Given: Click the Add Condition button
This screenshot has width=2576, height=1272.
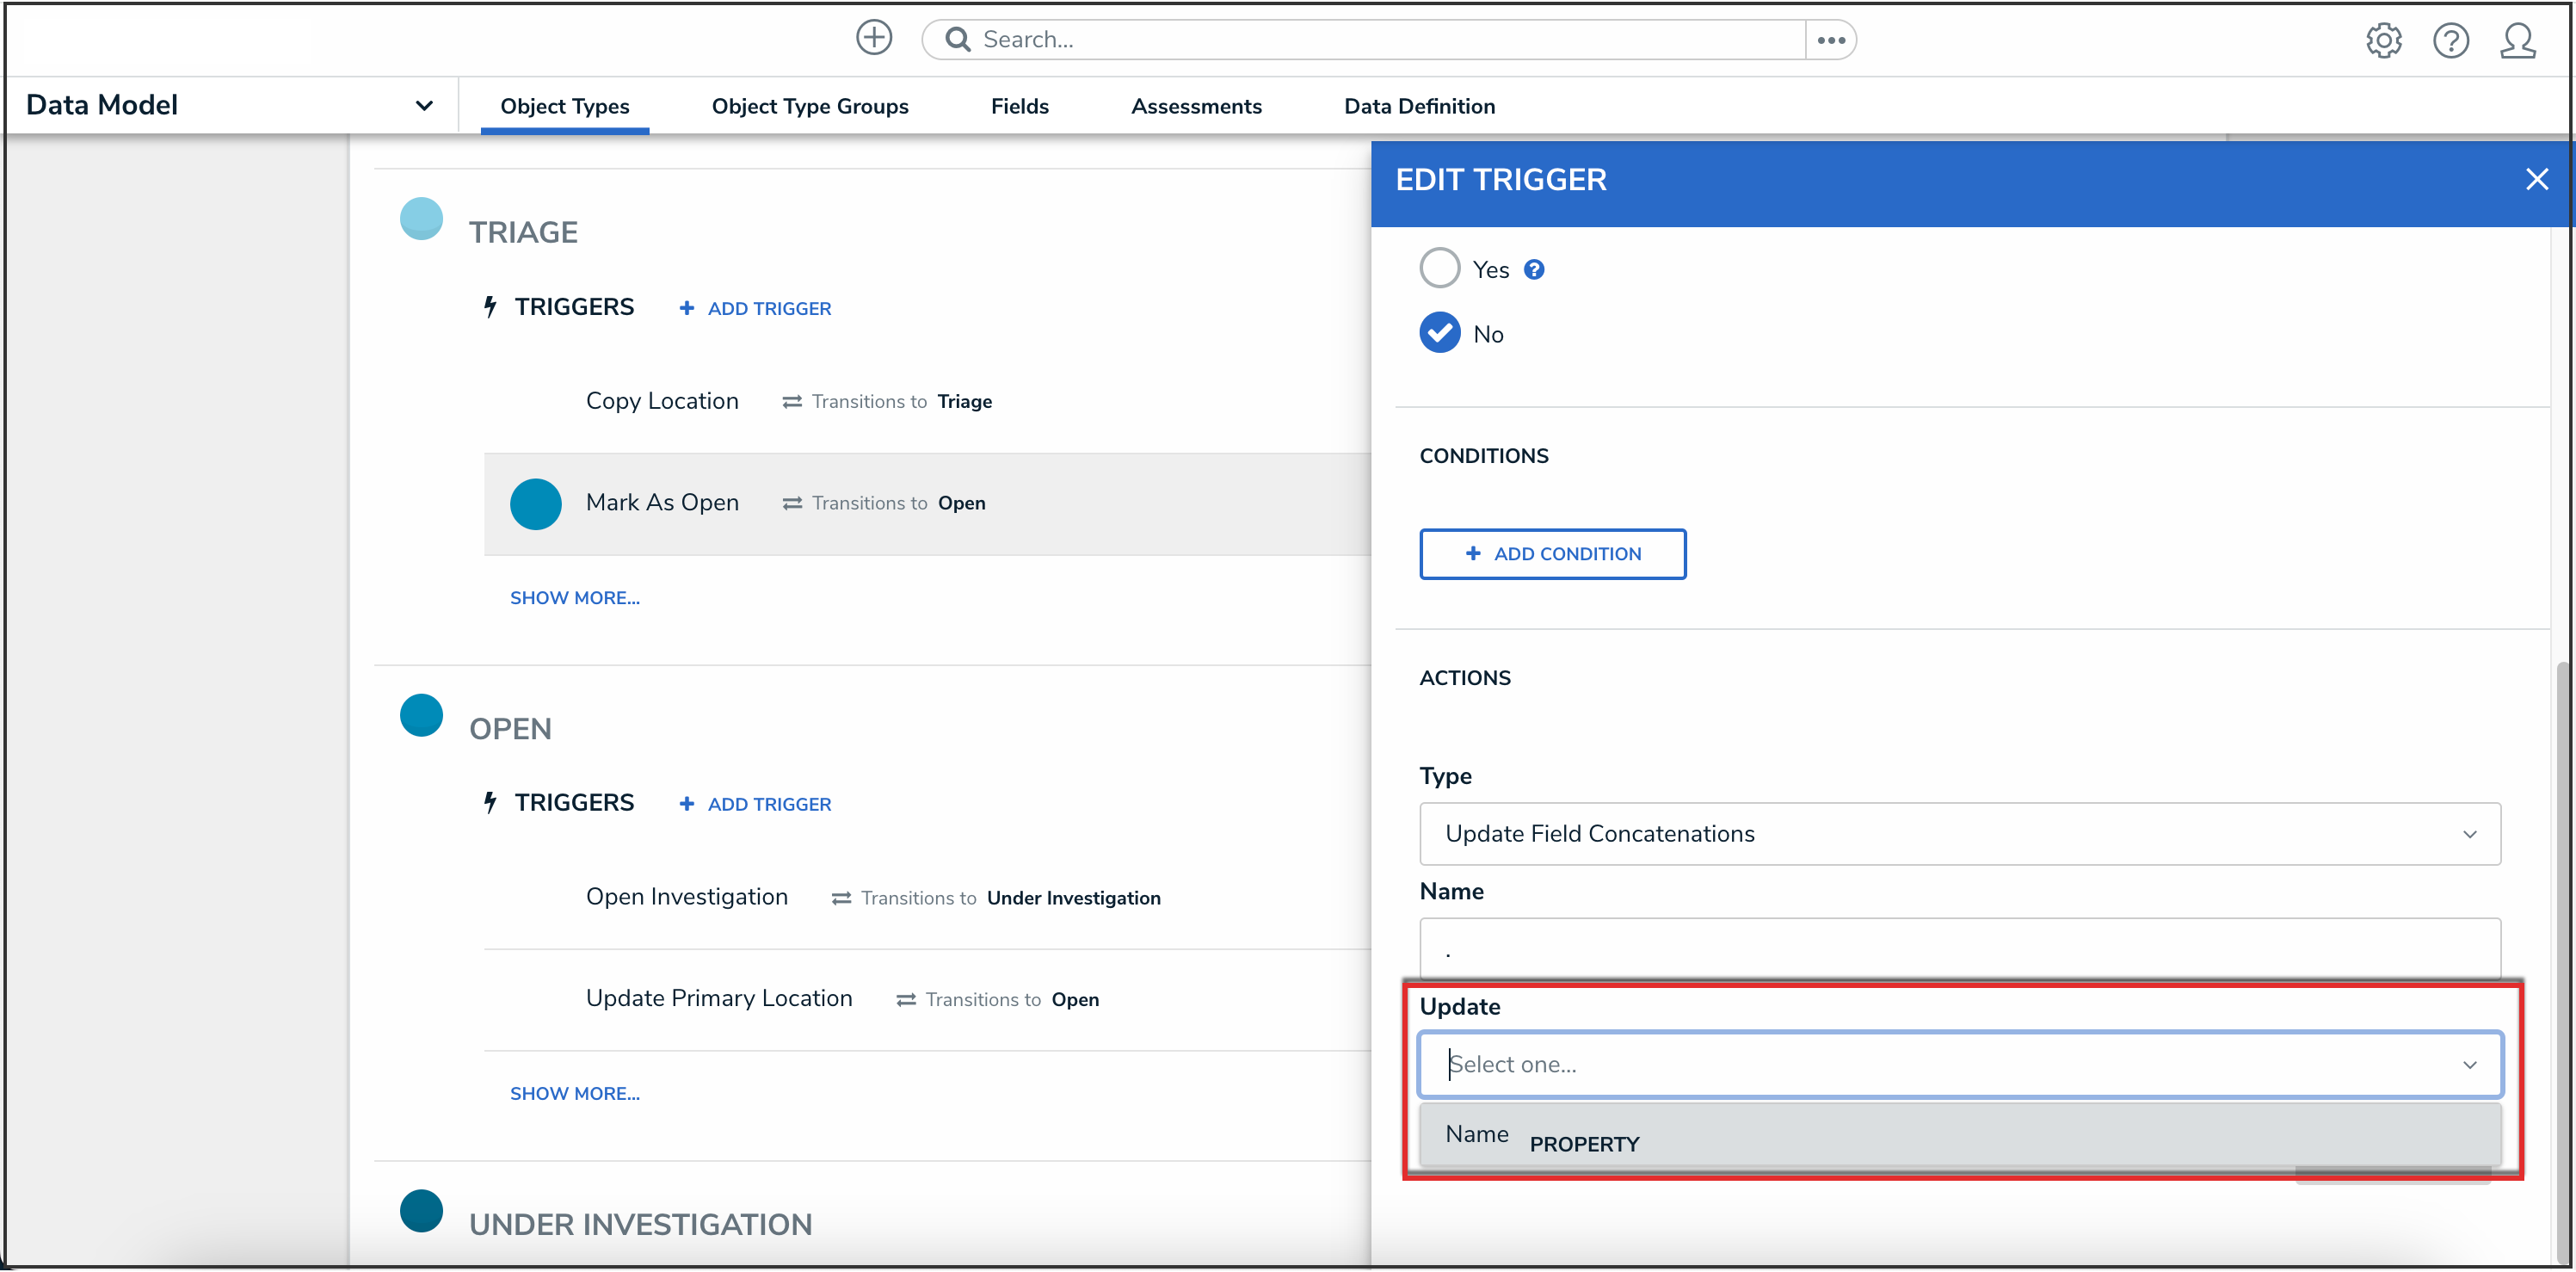Looking at the screenshot, I should (1552, 554).
